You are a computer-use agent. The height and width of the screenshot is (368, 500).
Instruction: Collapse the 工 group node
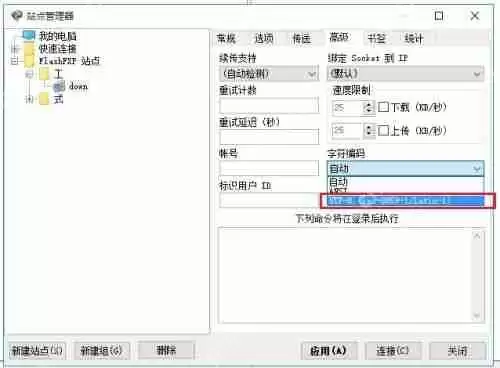pos(29,74)
